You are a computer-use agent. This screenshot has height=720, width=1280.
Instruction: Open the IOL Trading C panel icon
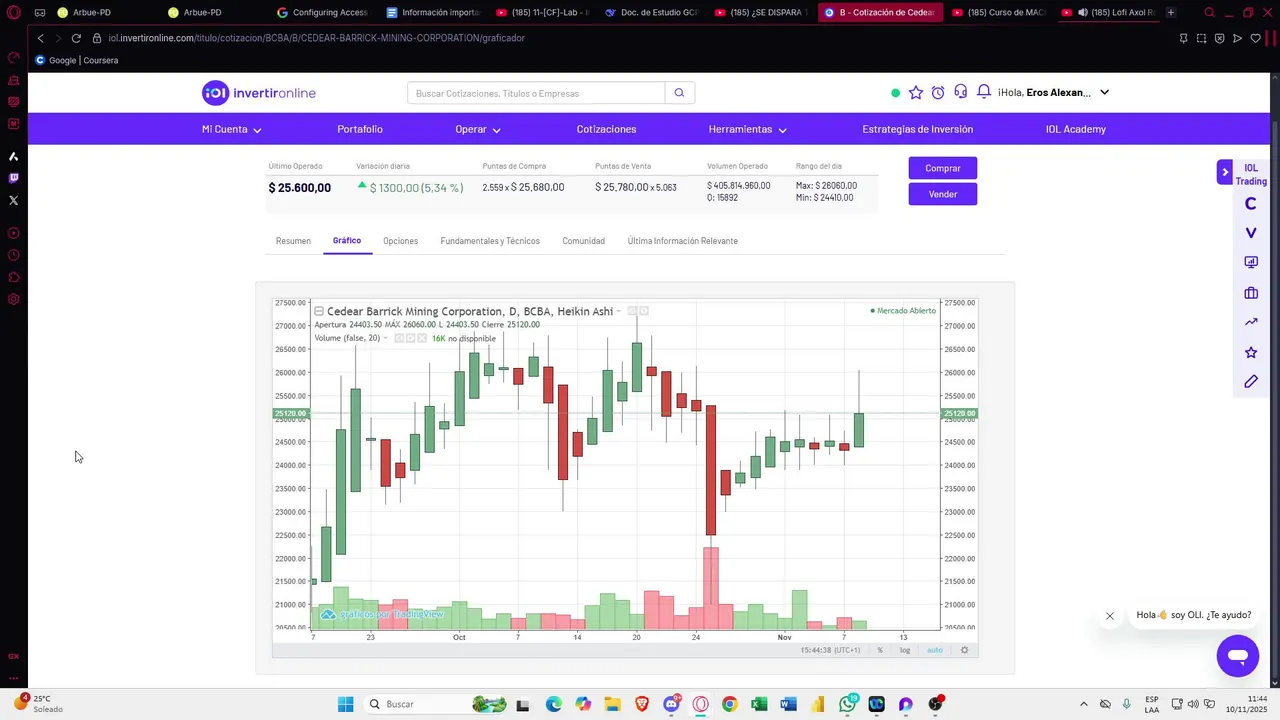pyautogui.click(x=1250, y=204)
